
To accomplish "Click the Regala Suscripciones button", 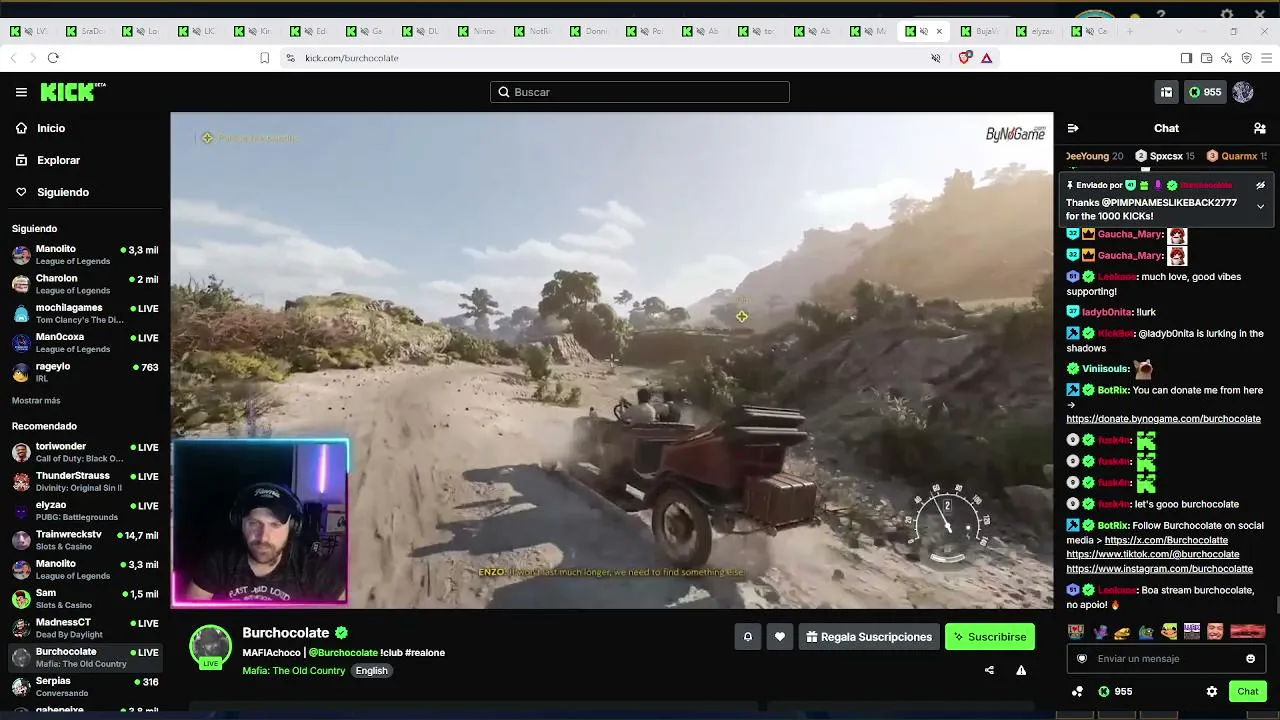I will pyautogui.click(x=869, y=637).
